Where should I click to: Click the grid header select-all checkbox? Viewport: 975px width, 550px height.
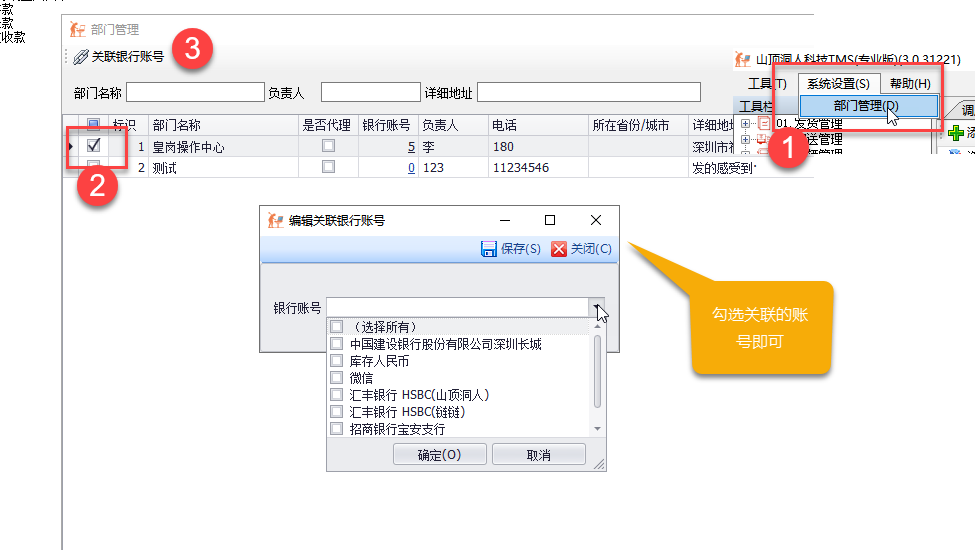click(x=93, y=125)
